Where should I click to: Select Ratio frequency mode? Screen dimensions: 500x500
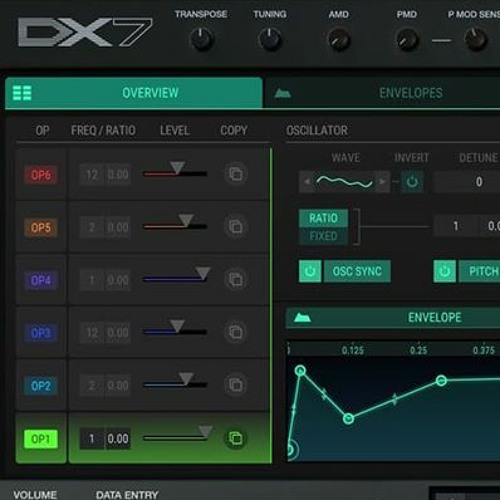323,218
